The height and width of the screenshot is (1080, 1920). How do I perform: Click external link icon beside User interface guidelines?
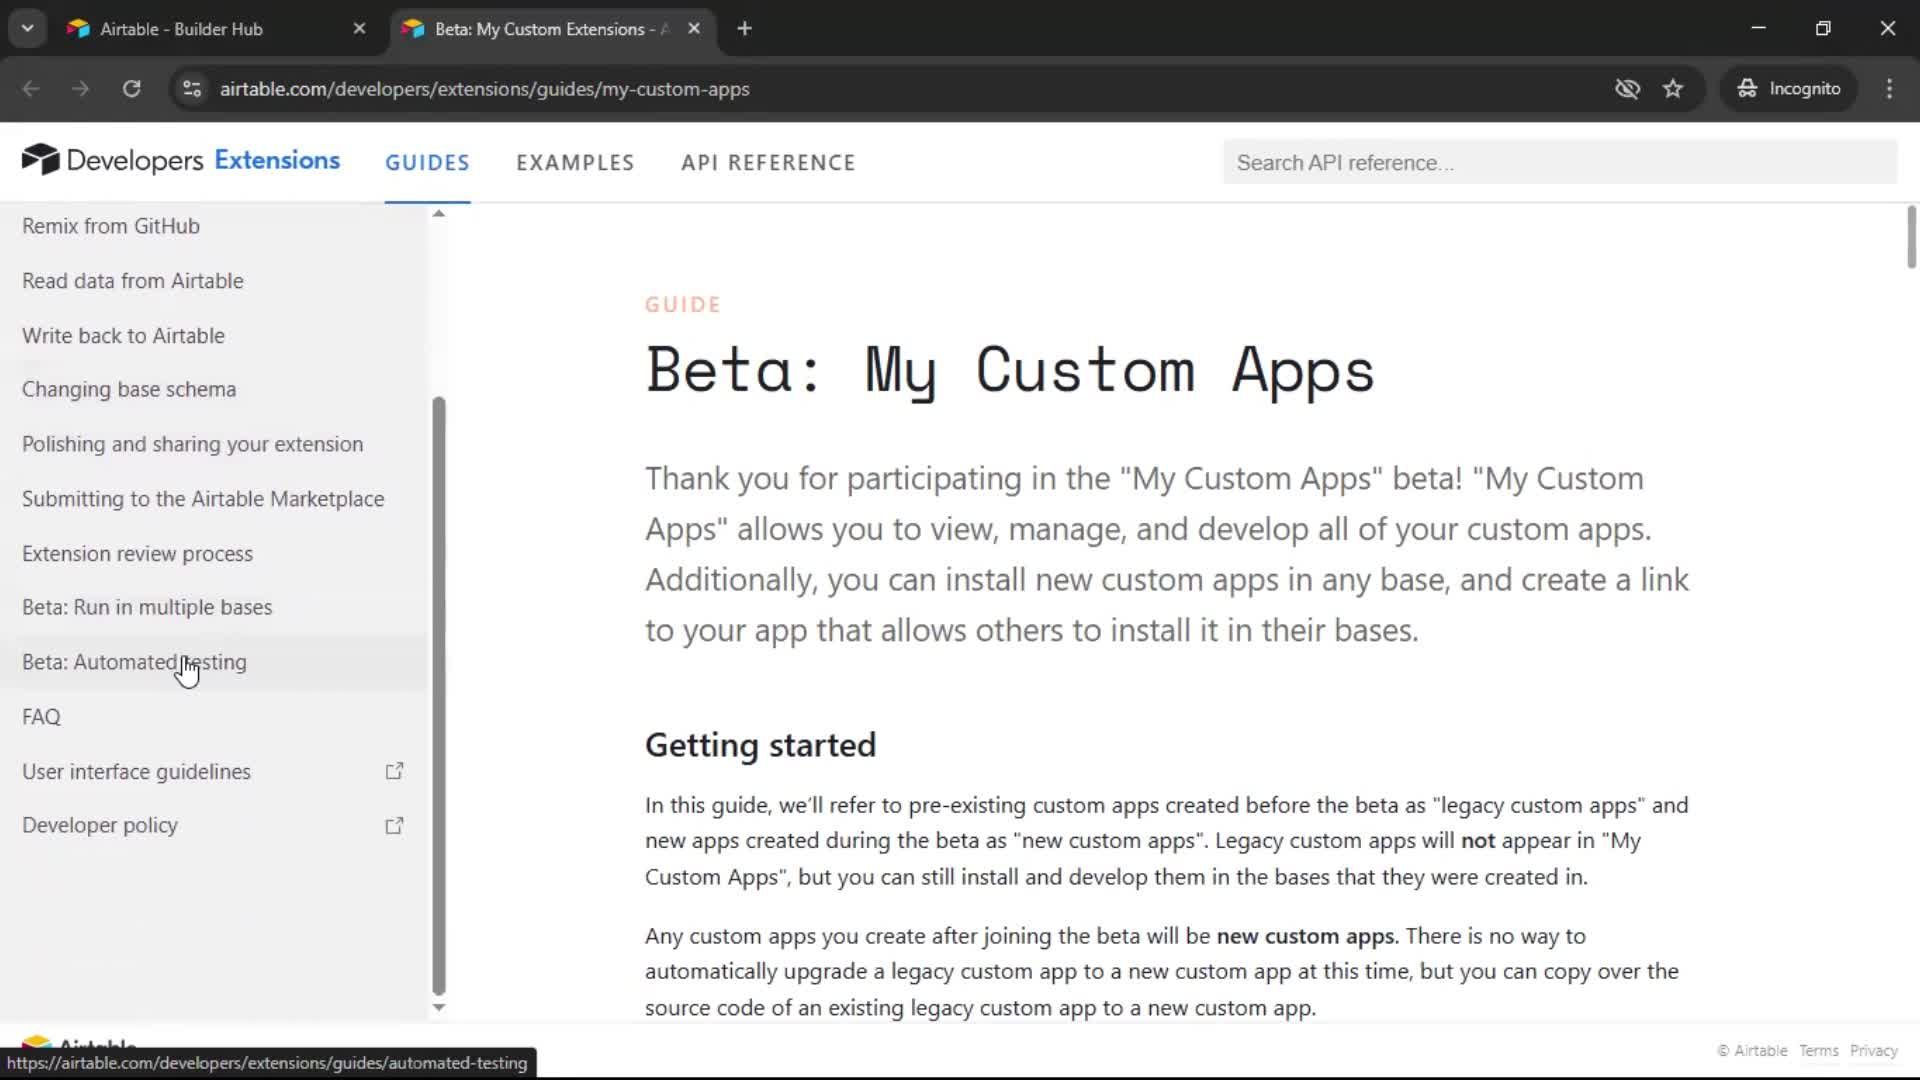[394, 771]
